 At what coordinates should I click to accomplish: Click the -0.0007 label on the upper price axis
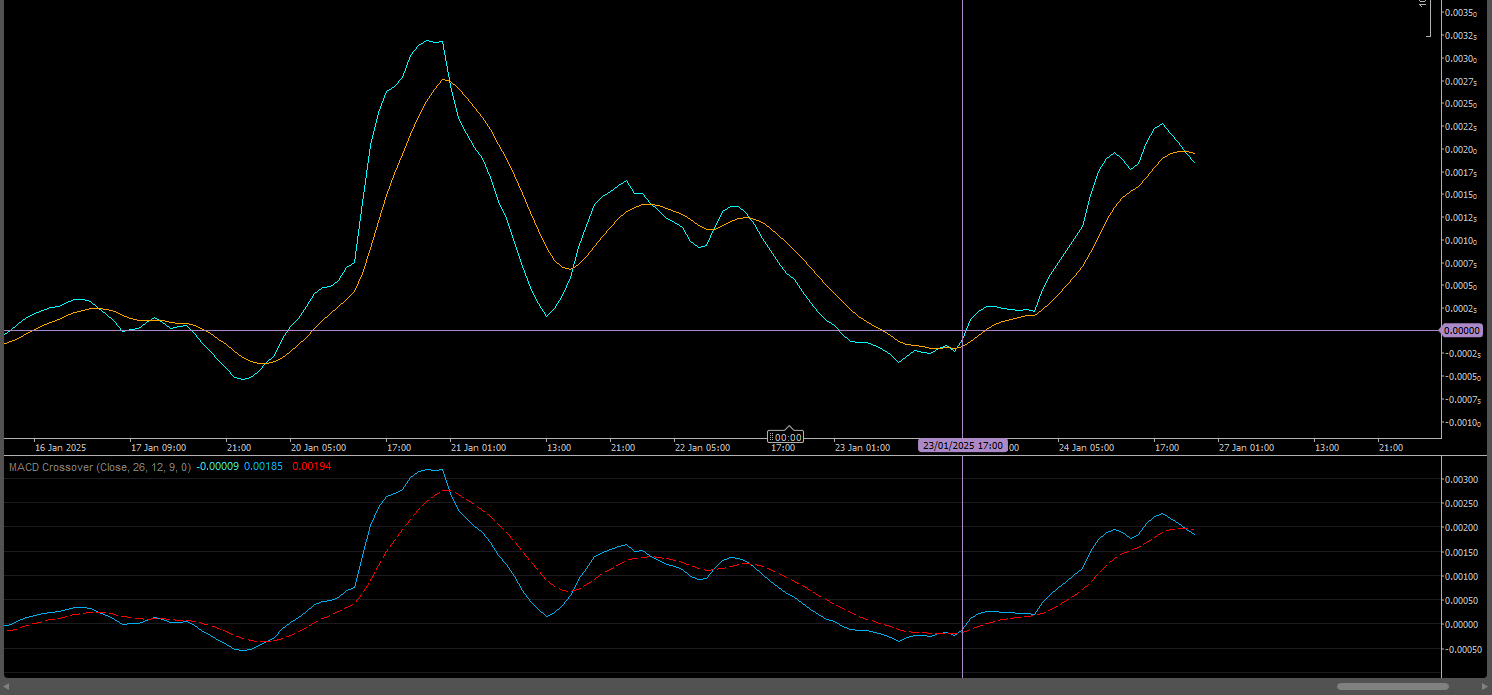pyautogui.click(x=1462, y=400)
